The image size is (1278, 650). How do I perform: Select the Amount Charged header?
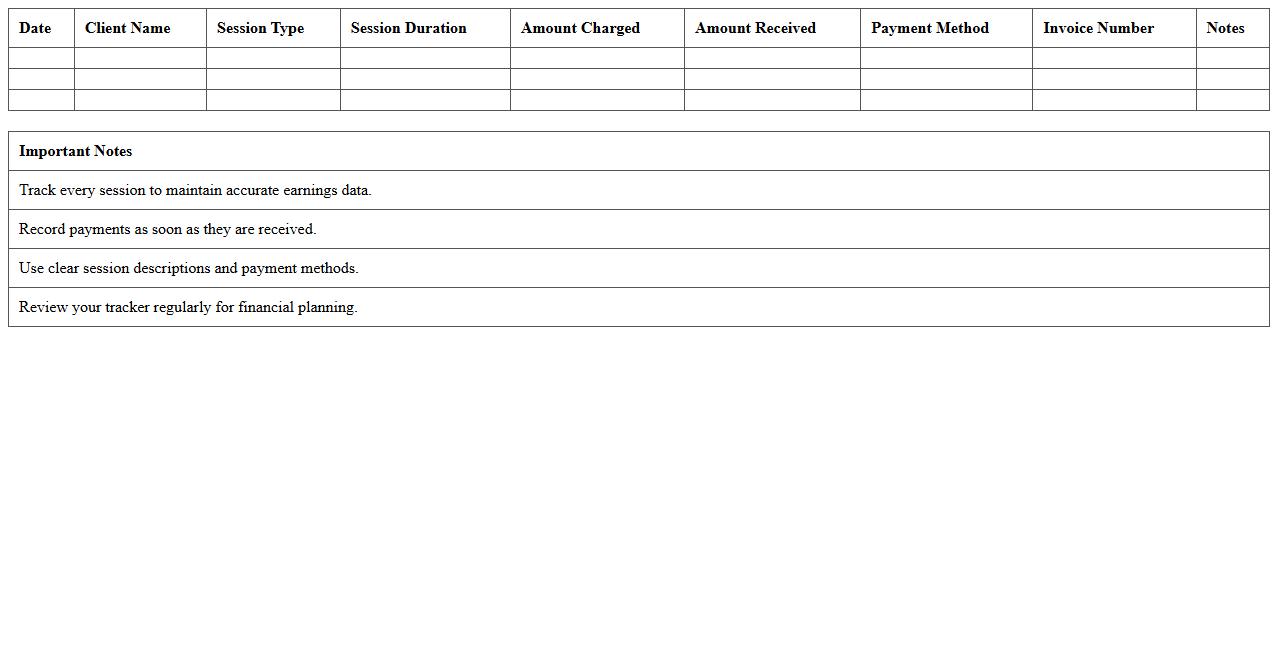[580, 28]
